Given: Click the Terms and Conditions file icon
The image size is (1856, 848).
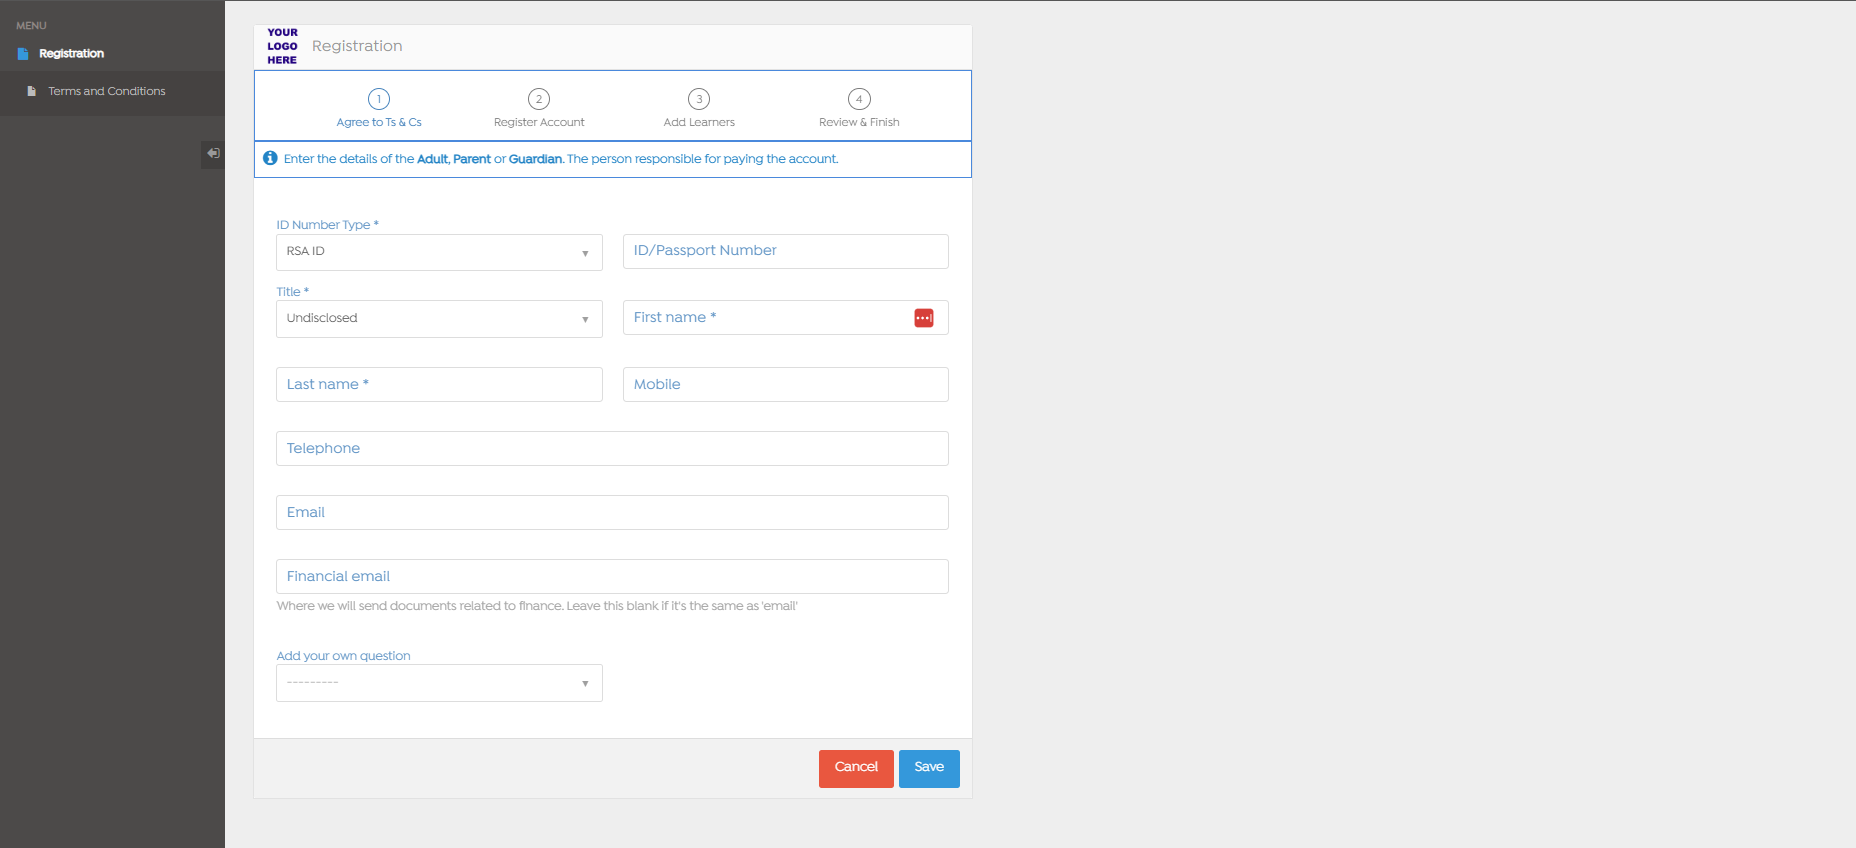Looking at the screenshot, I should [31, 91].
